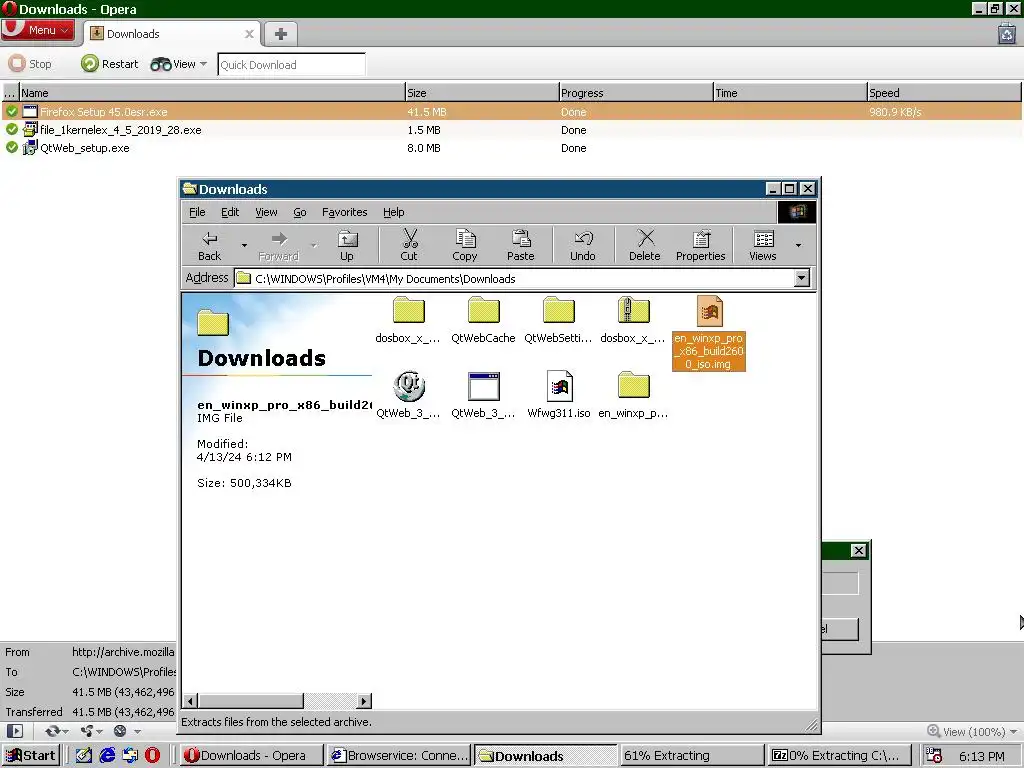The width and height of the screenshot is (1024, 768).
Task: Select the Wfwg311.iso file
Action: pos(558,395)
